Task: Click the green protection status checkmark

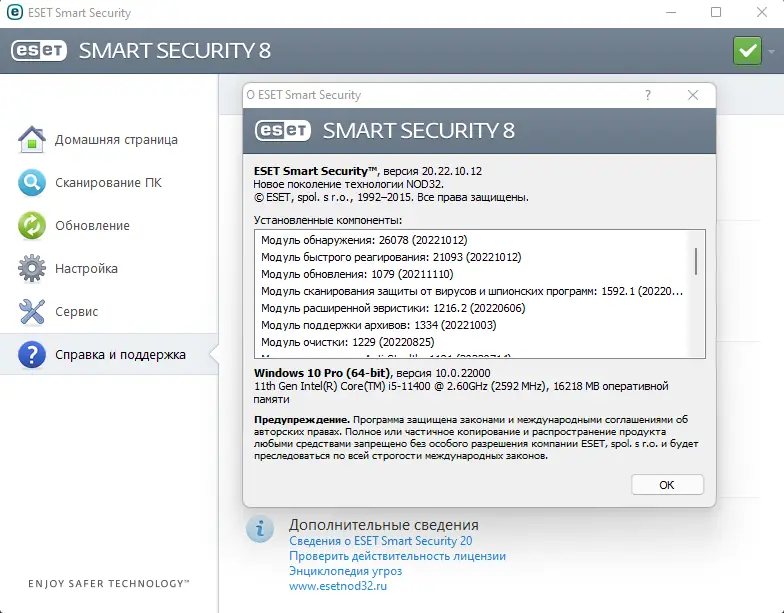Action: point(747,50)
